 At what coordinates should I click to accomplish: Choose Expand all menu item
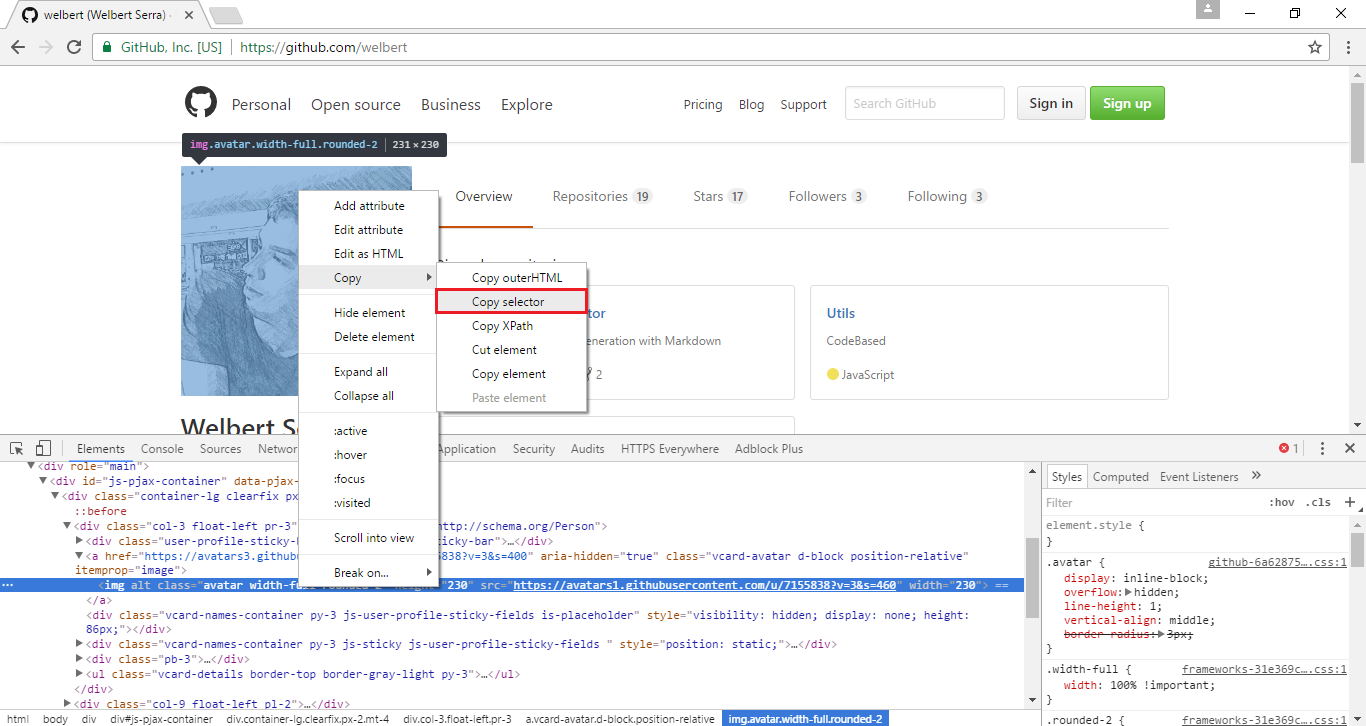(368, 372)
